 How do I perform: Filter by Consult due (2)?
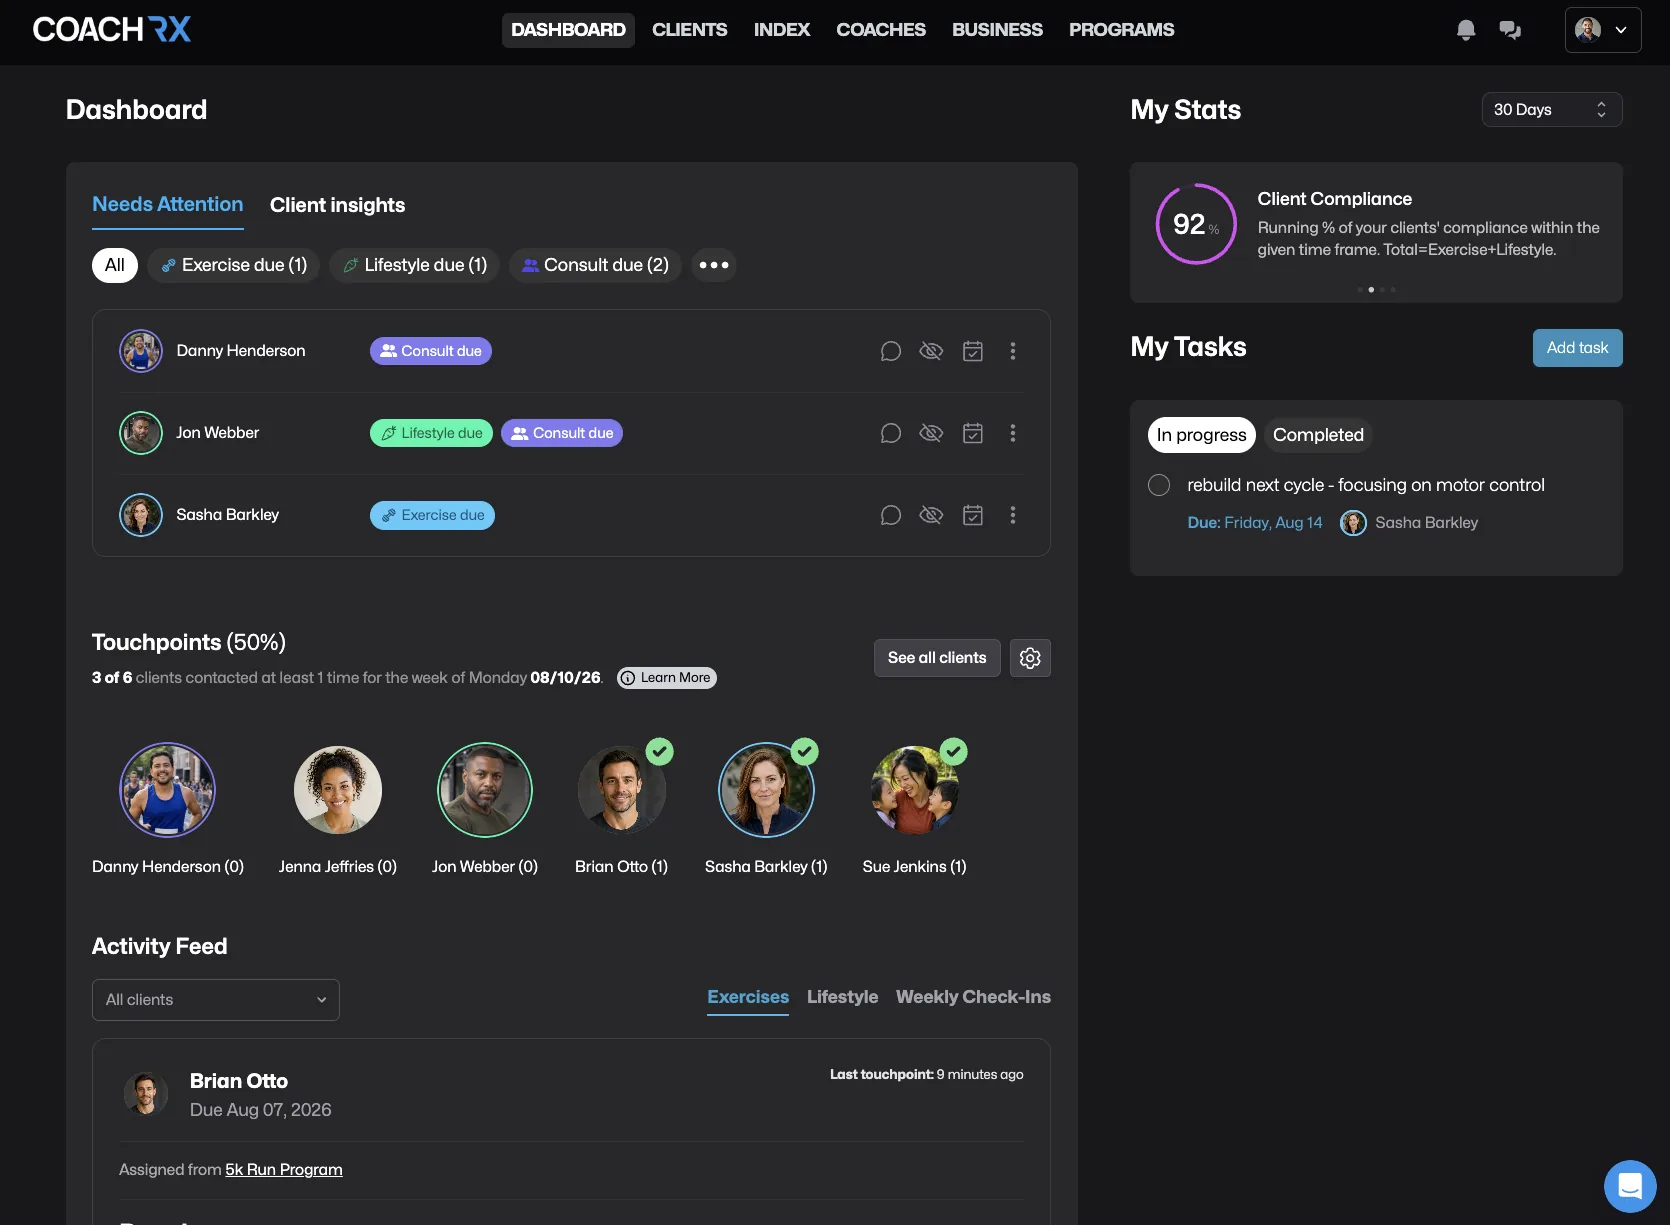(595, 265)
